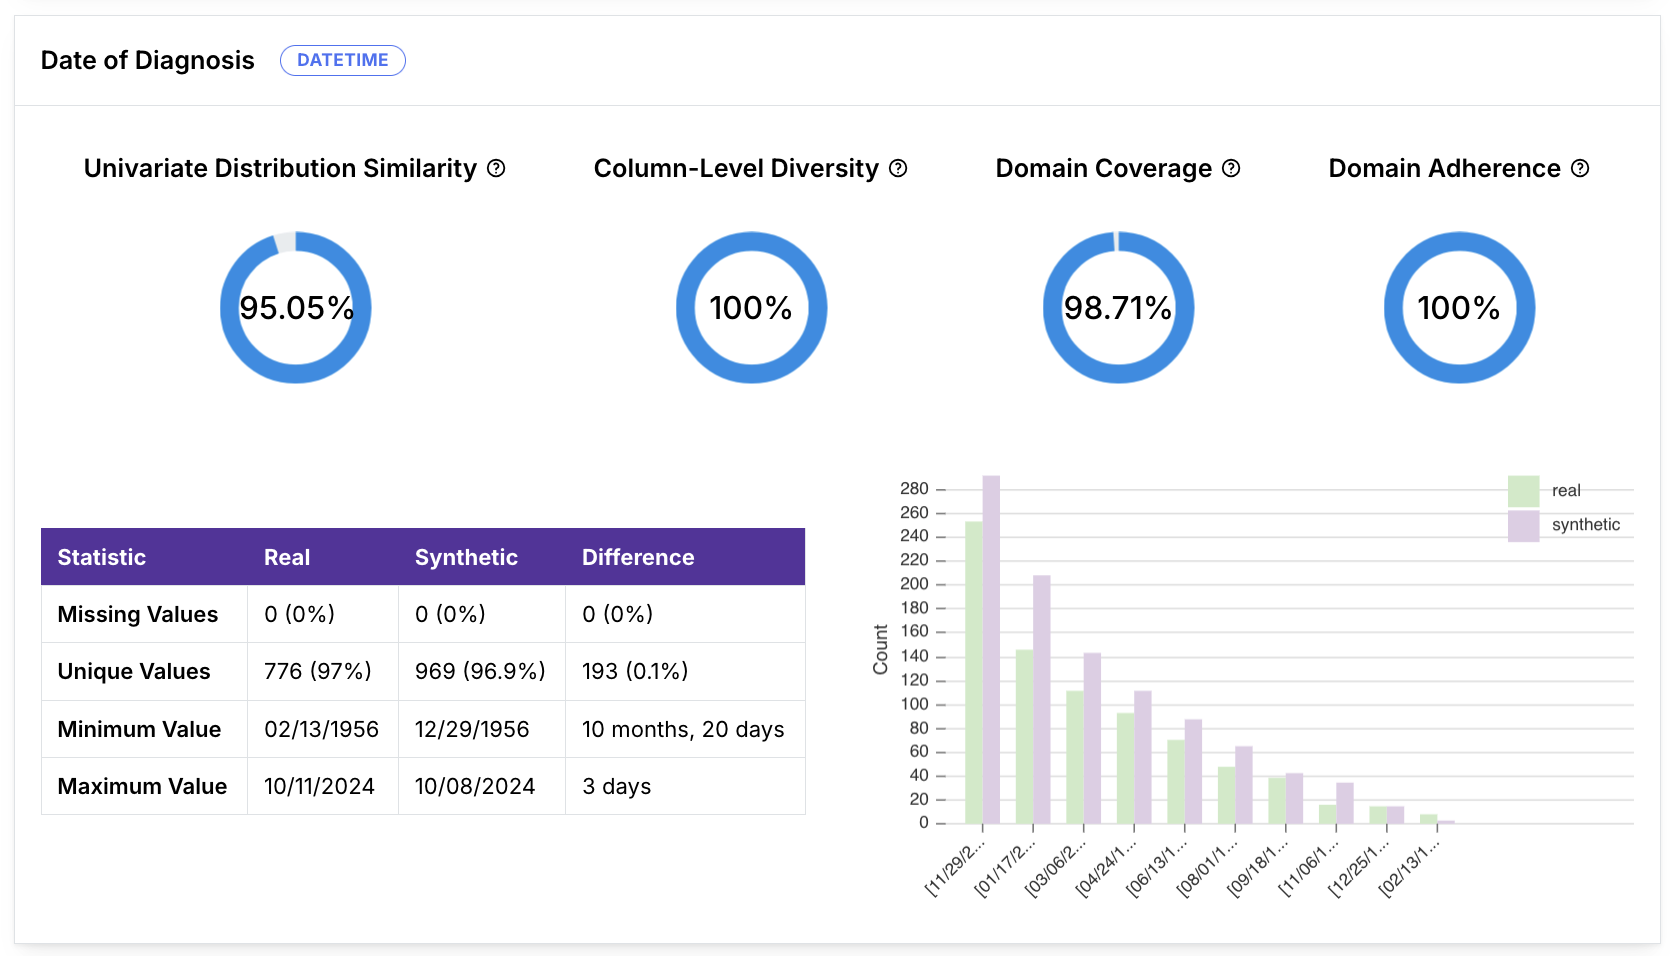
Task: Click the 'Date of Diagnosis' title
Action: [147, 60]
